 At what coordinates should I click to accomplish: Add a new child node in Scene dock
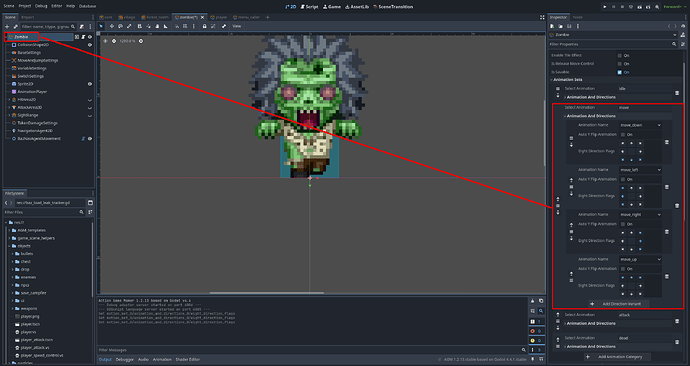(x=7, y=27)
